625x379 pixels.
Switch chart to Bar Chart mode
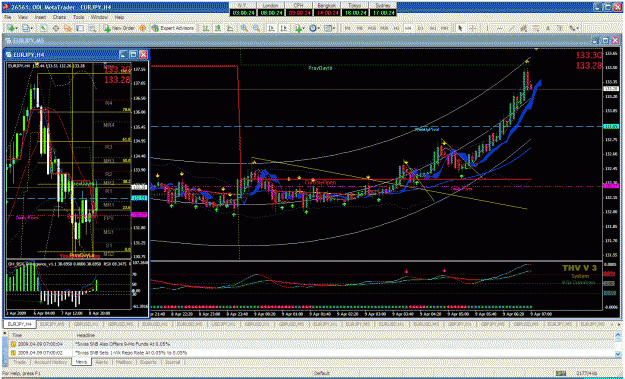(206, 28)
